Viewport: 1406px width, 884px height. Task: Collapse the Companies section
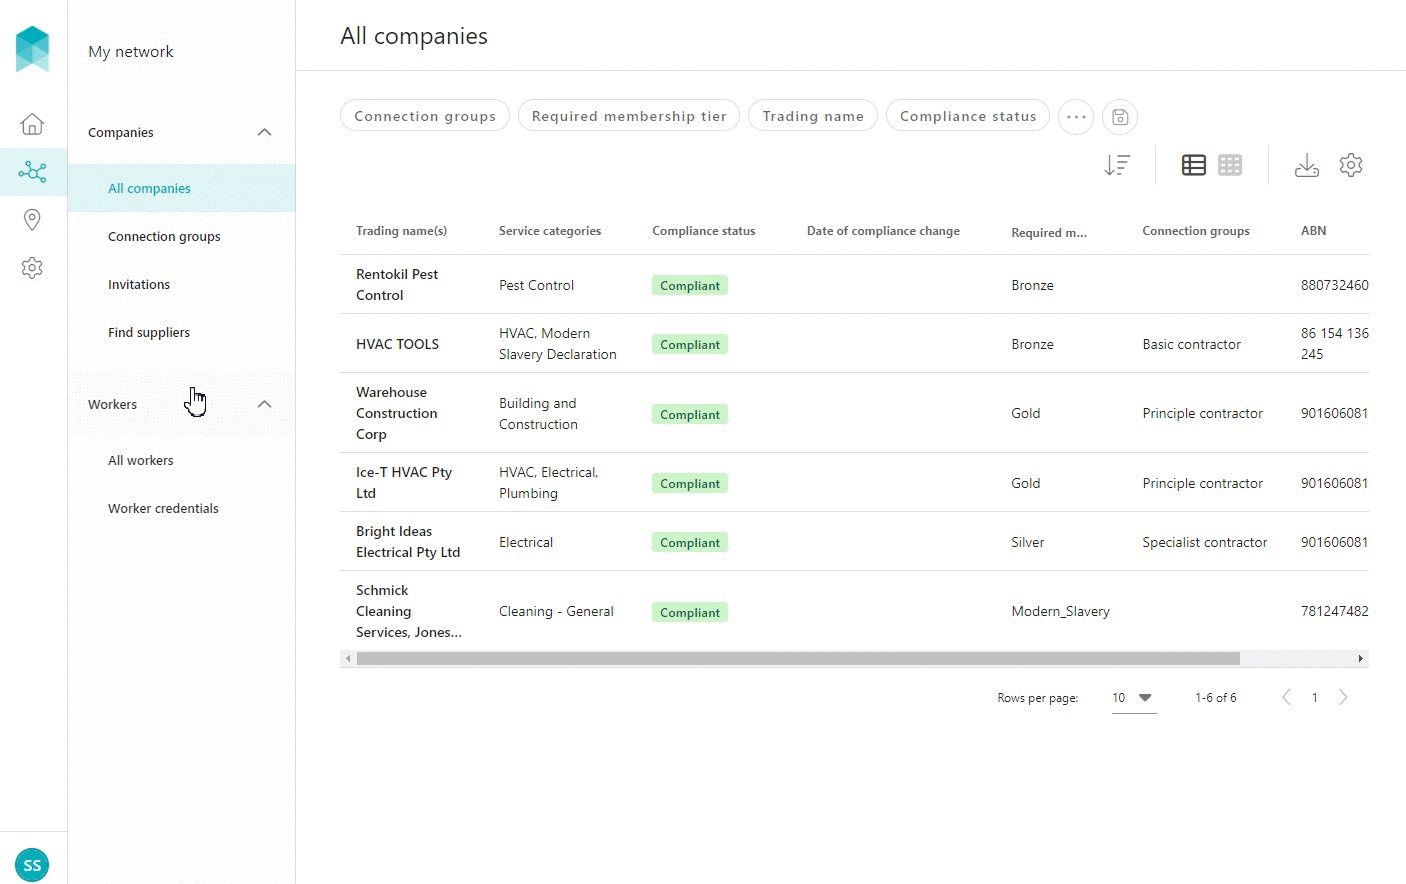point(264,132)
